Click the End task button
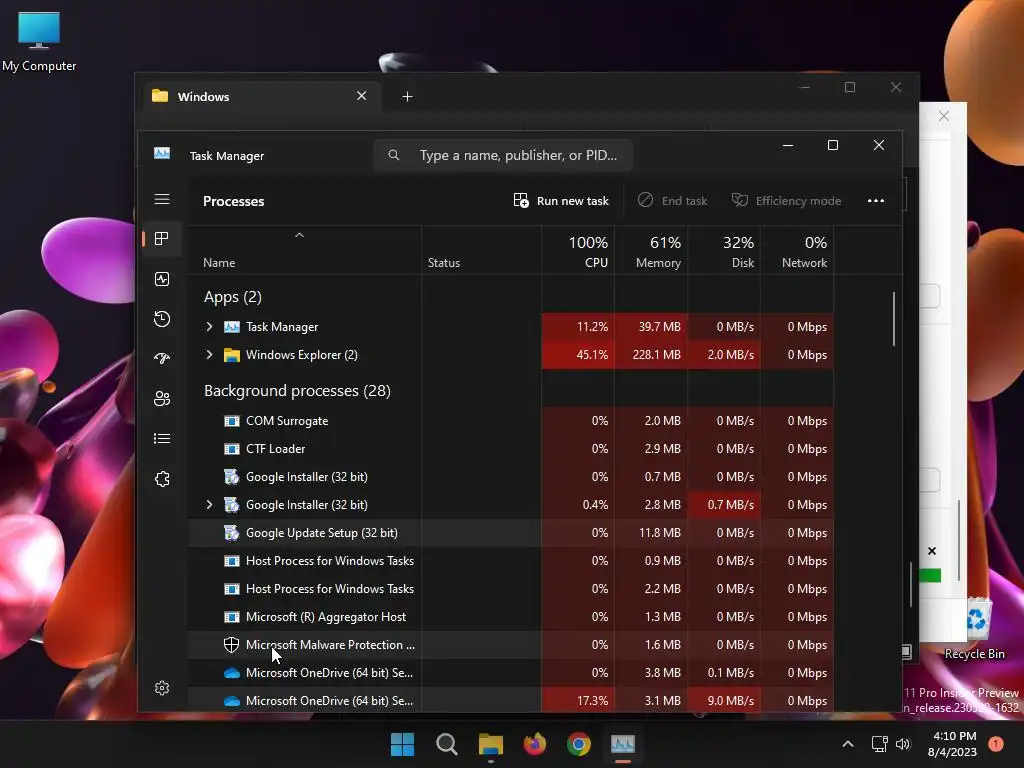 click(x=673, y=200)
